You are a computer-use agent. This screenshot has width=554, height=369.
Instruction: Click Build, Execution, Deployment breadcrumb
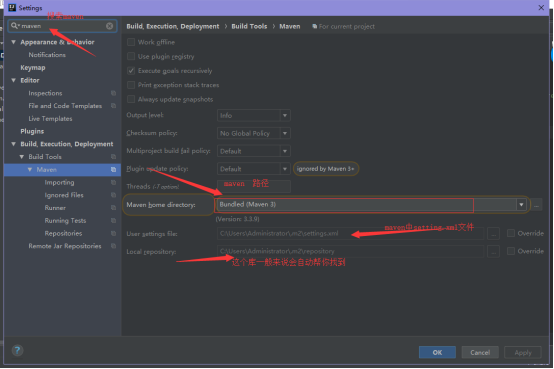(x=173, y=27)
